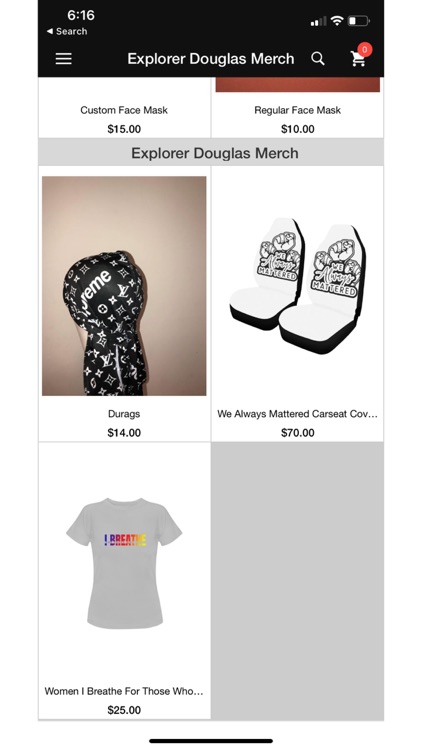Tap the cellular signal bars
This screenshot has width=422, height=750.
pyautogui.click(x=318, y=21)
